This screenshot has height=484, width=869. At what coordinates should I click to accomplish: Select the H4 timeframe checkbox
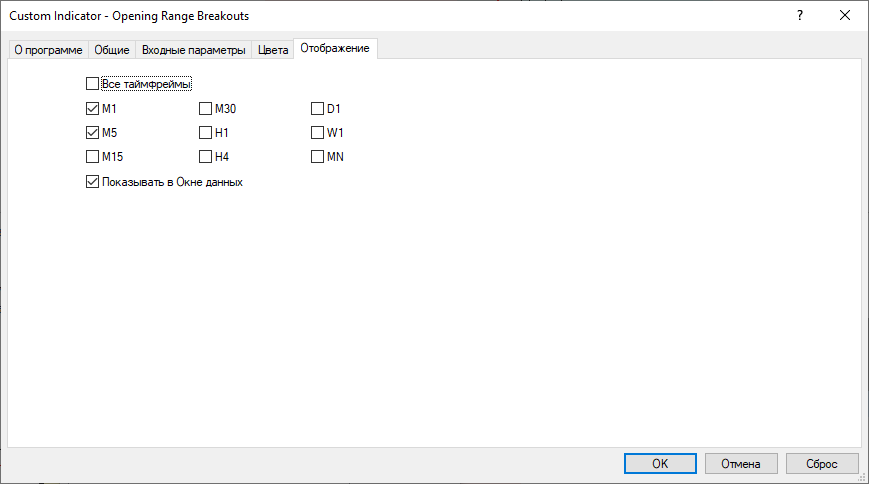click(x=206, y=157)
